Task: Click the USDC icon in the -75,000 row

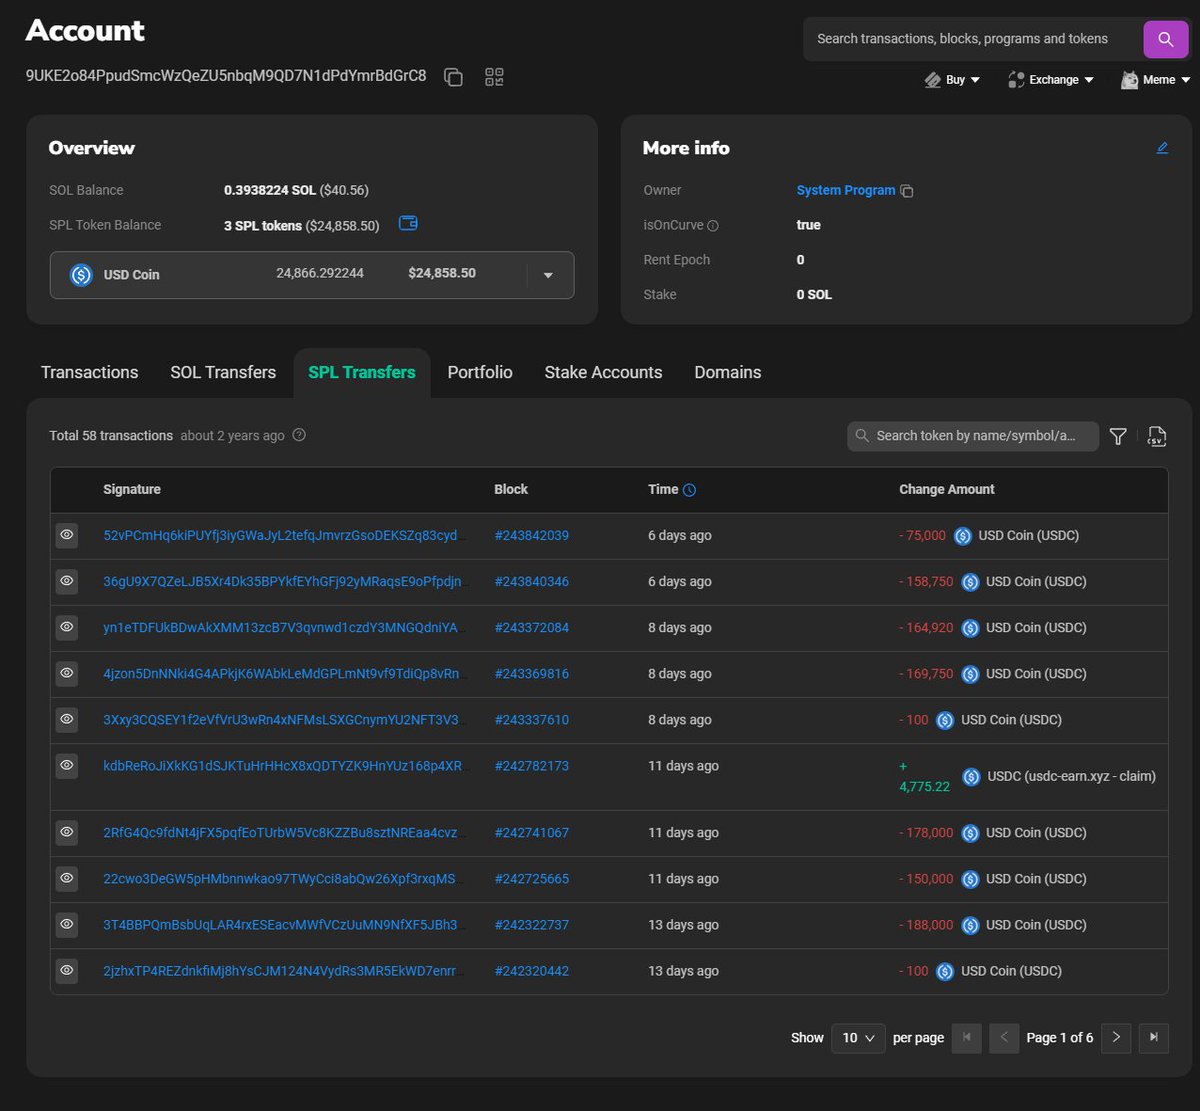Action: (x=962, y=536)
